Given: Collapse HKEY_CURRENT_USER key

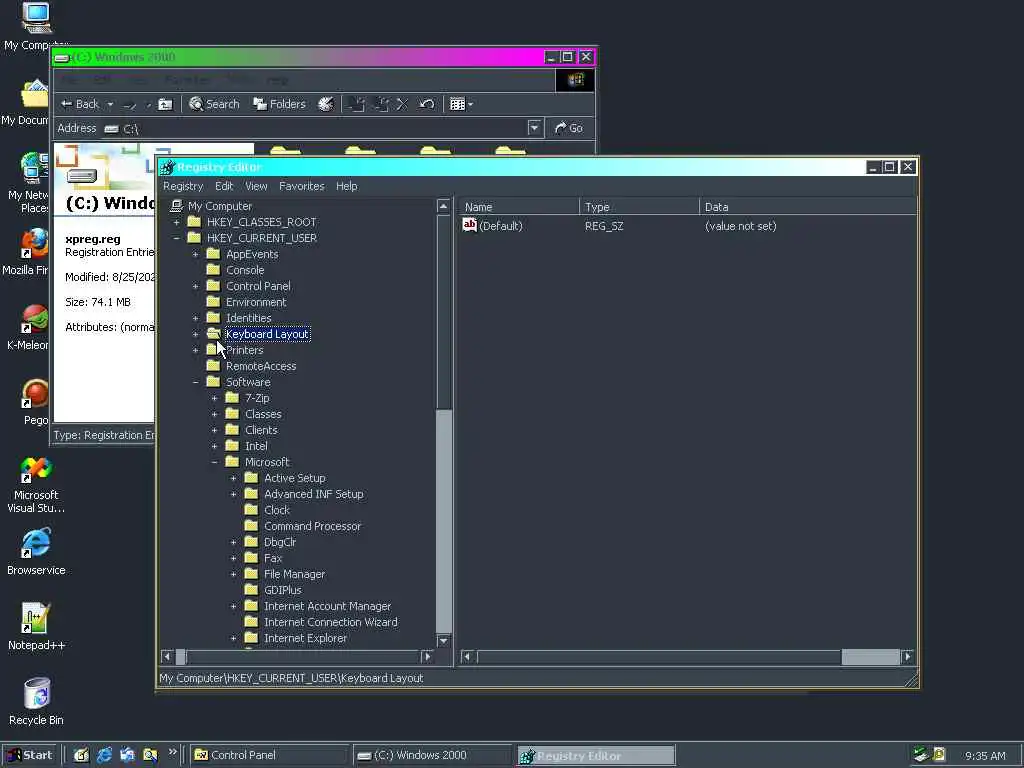Looking at the screenshot, I should coord(176,238).
